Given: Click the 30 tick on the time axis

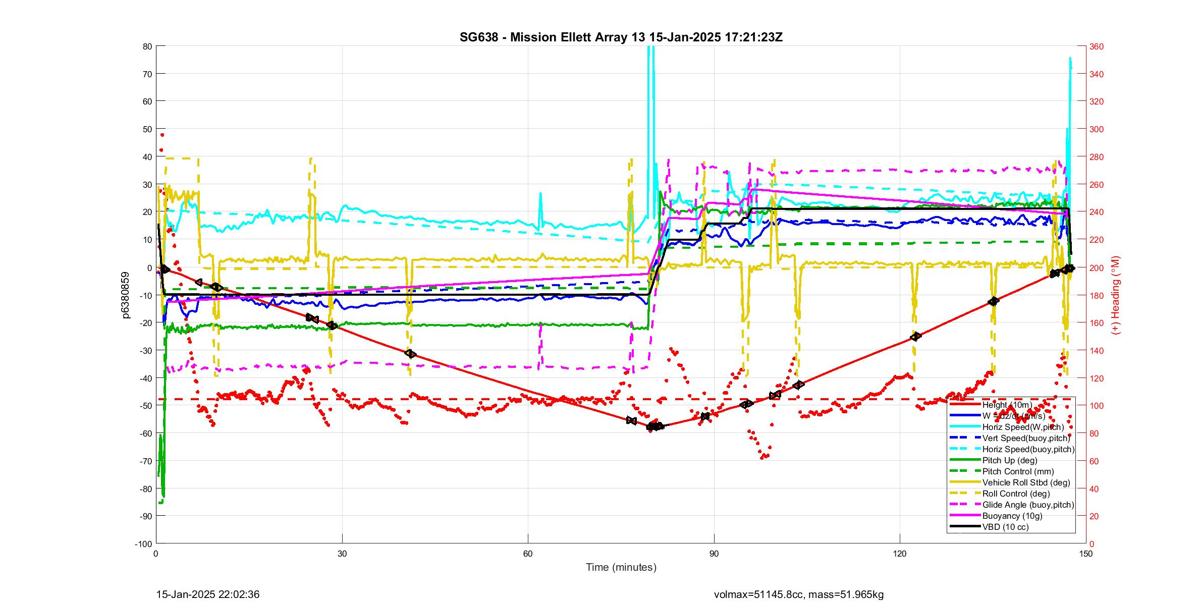Looking at the screenshot, I should pyautogui.click(x=342, y=553).
